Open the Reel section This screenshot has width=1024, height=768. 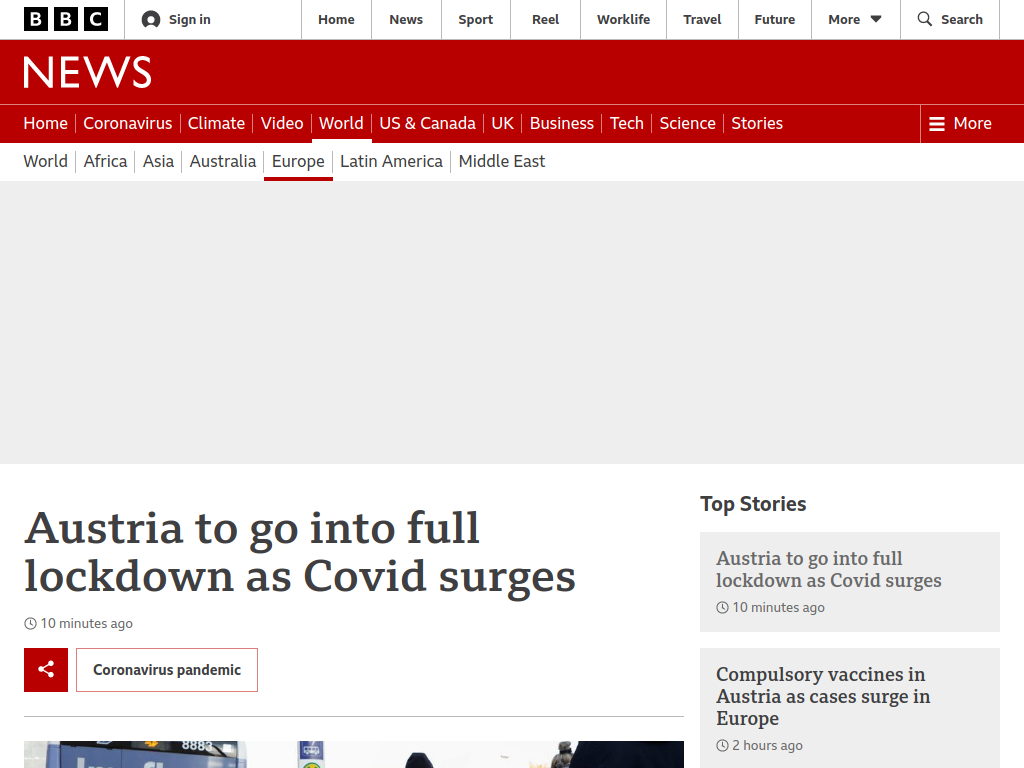pos(545,20)
